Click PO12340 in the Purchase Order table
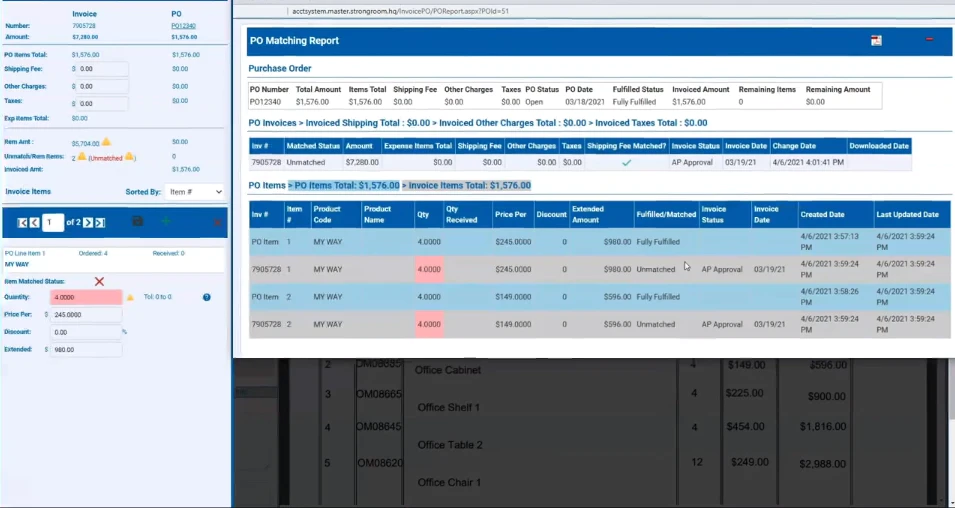The image size is (955, 508). pos(266,102)
